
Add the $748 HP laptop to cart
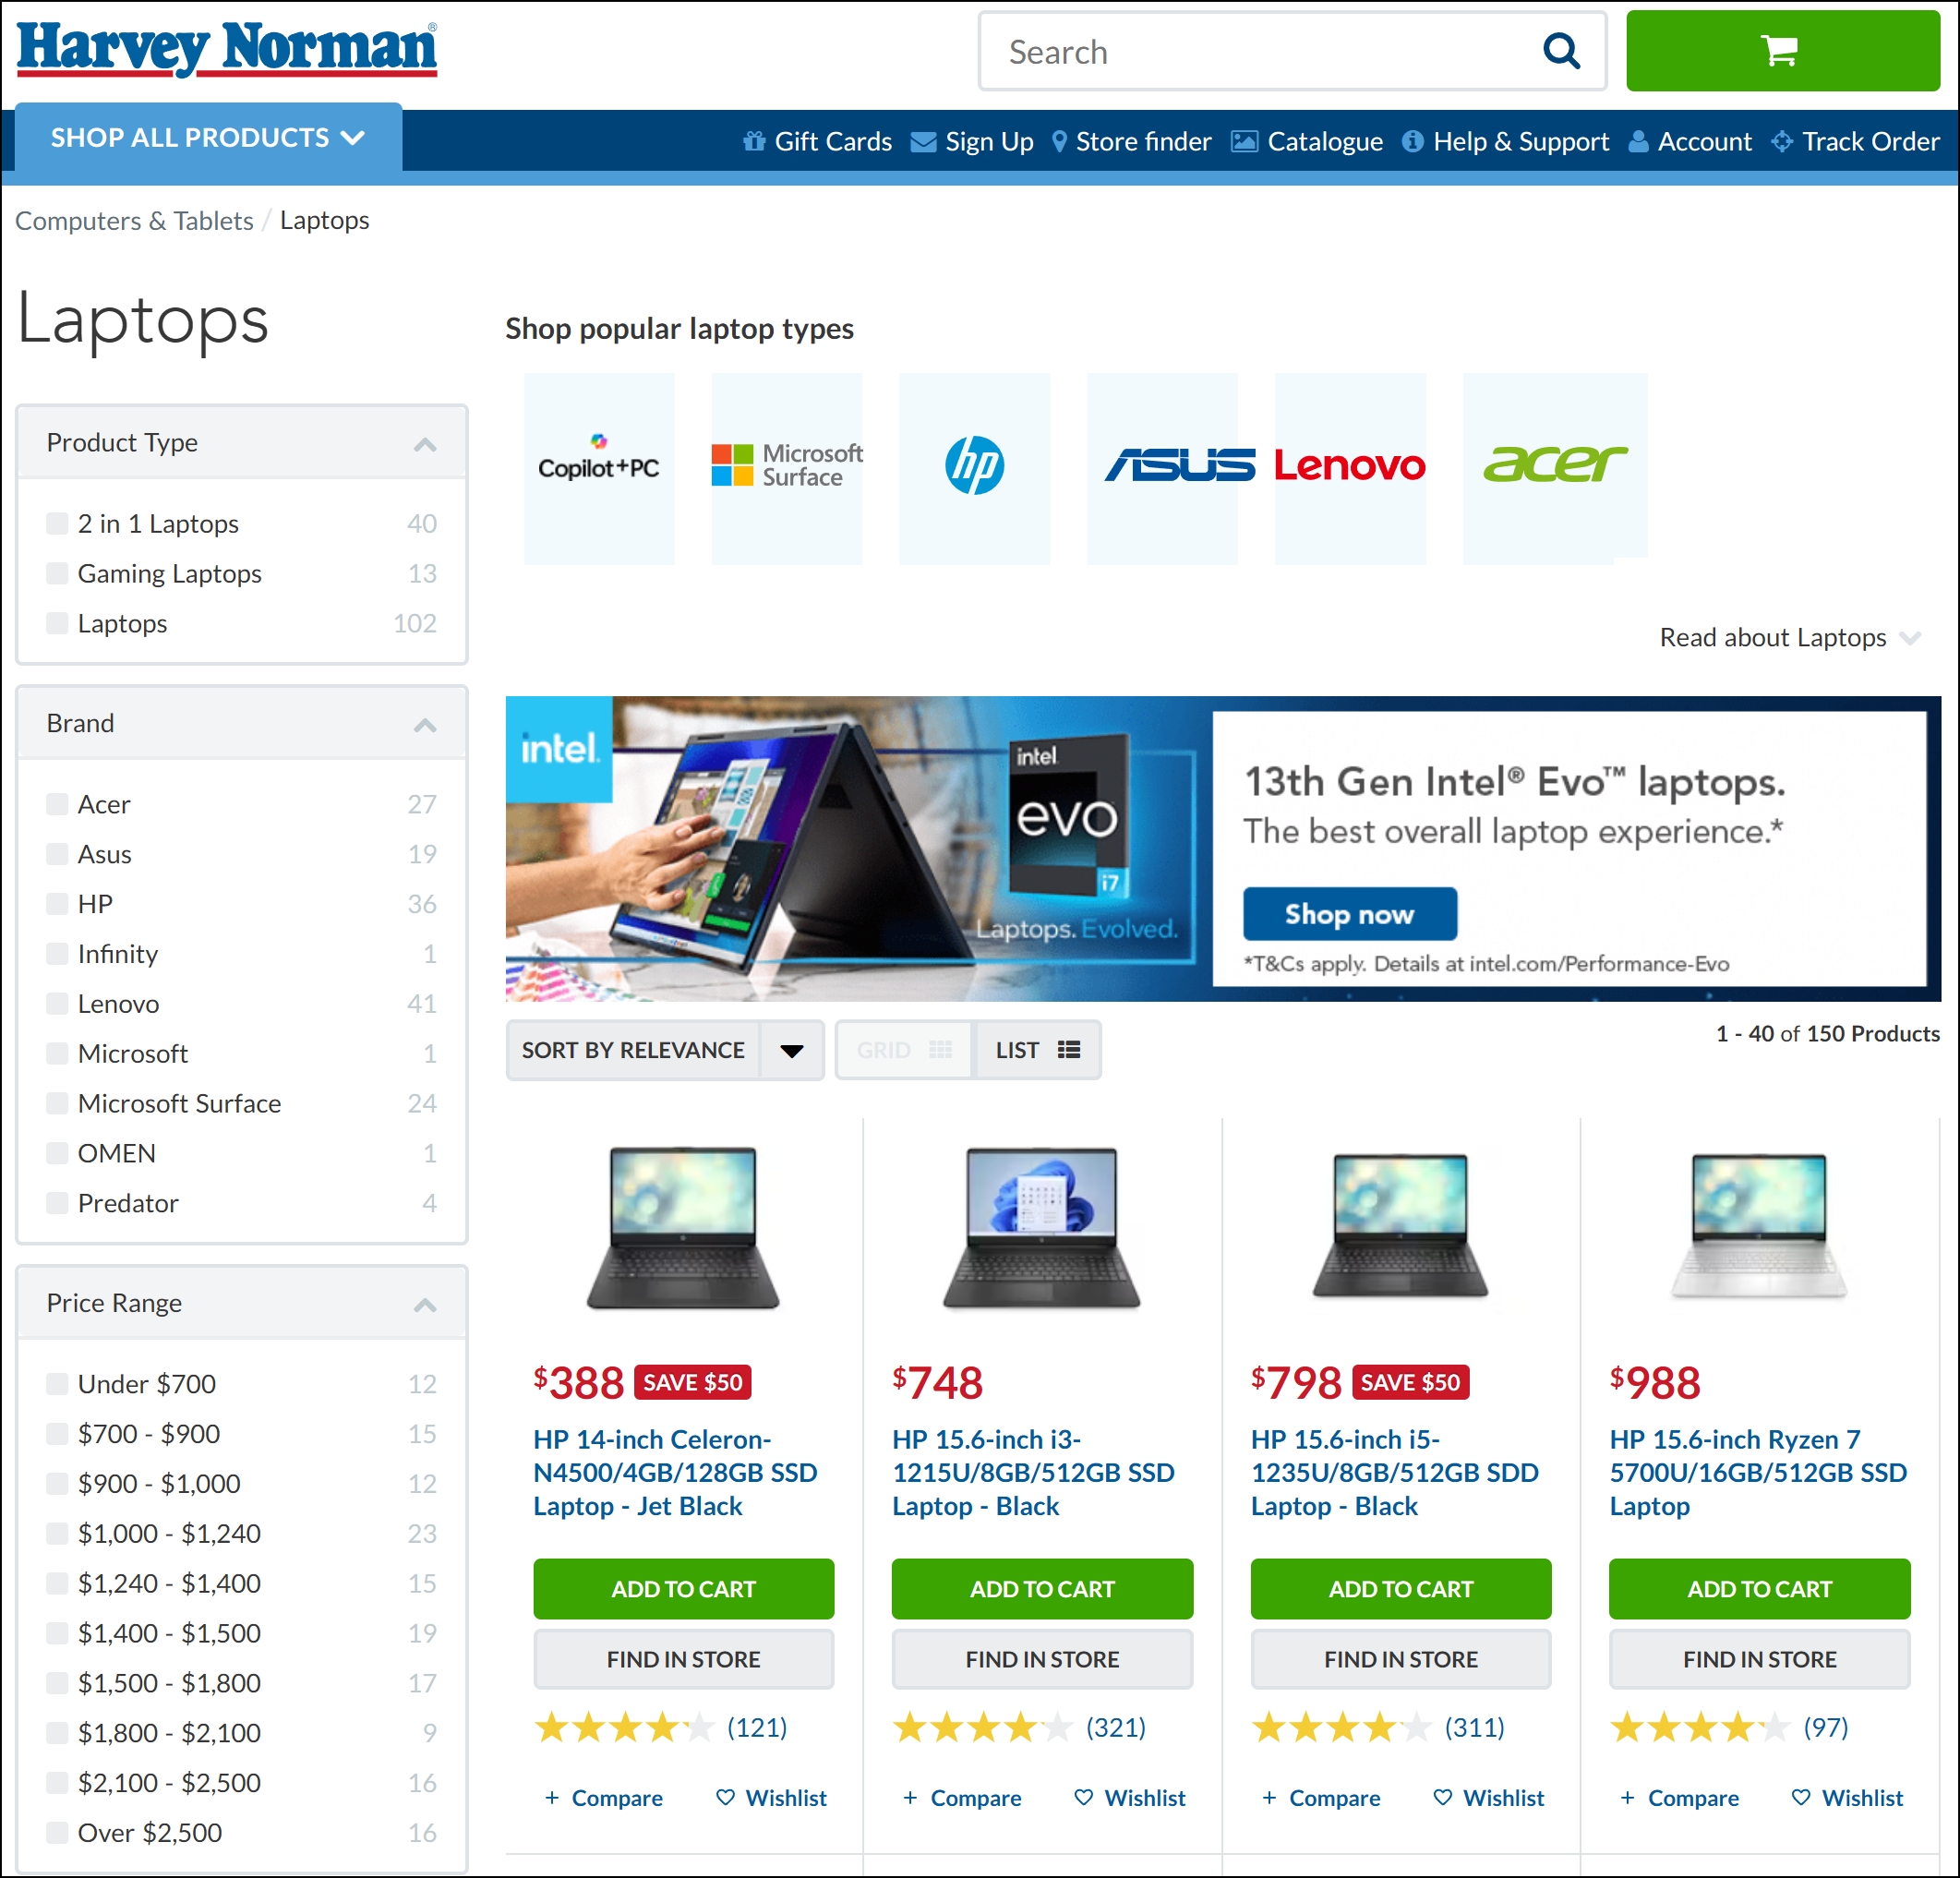point(1041,1588)
